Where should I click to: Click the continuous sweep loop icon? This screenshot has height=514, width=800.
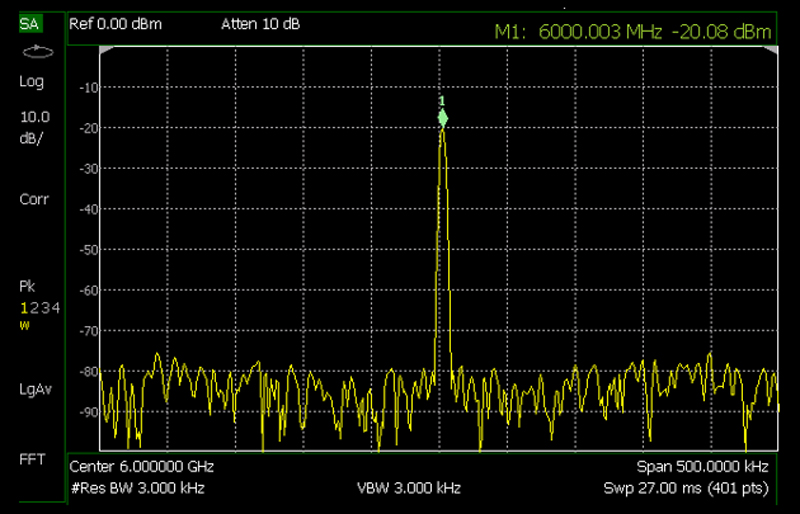tap(38, 52)
